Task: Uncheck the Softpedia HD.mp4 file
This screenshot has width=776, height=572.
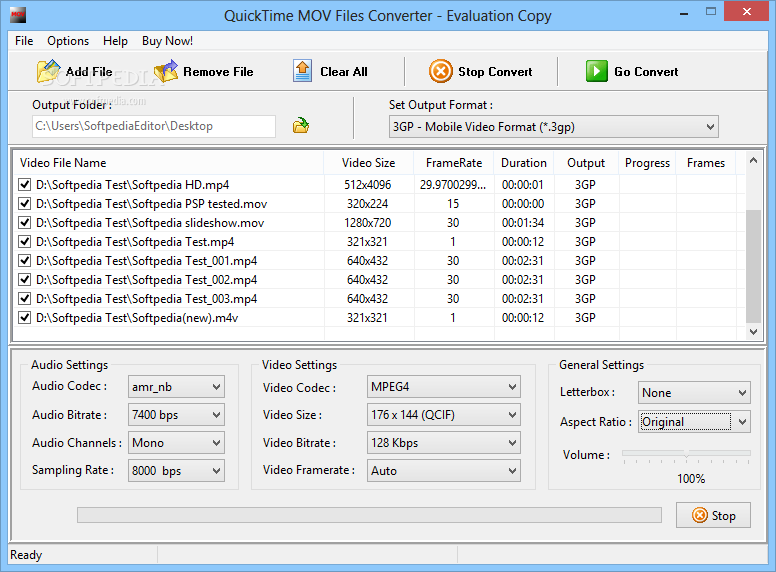Action: coord(24,185)
